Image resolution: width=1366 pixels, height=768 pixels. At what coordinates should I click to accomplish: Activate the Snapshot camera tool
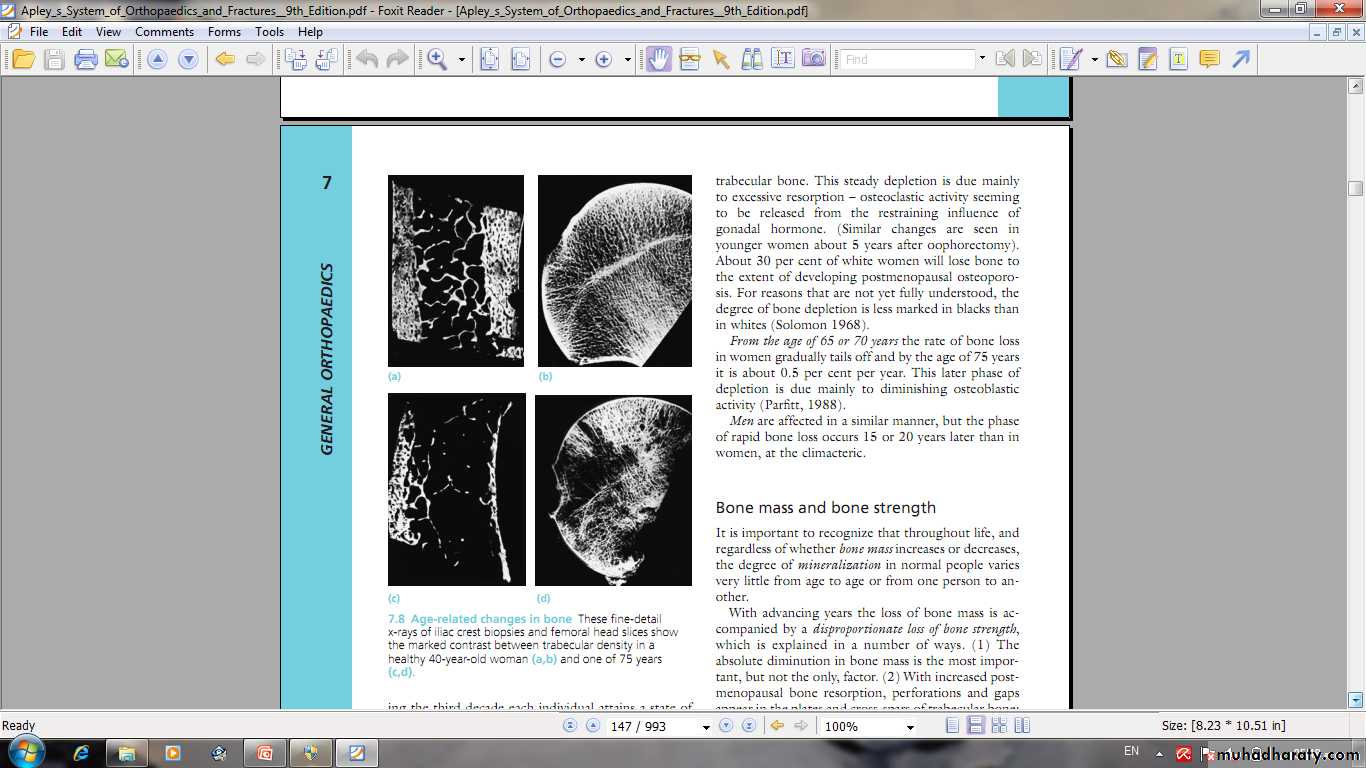click(x=814, y=59)
